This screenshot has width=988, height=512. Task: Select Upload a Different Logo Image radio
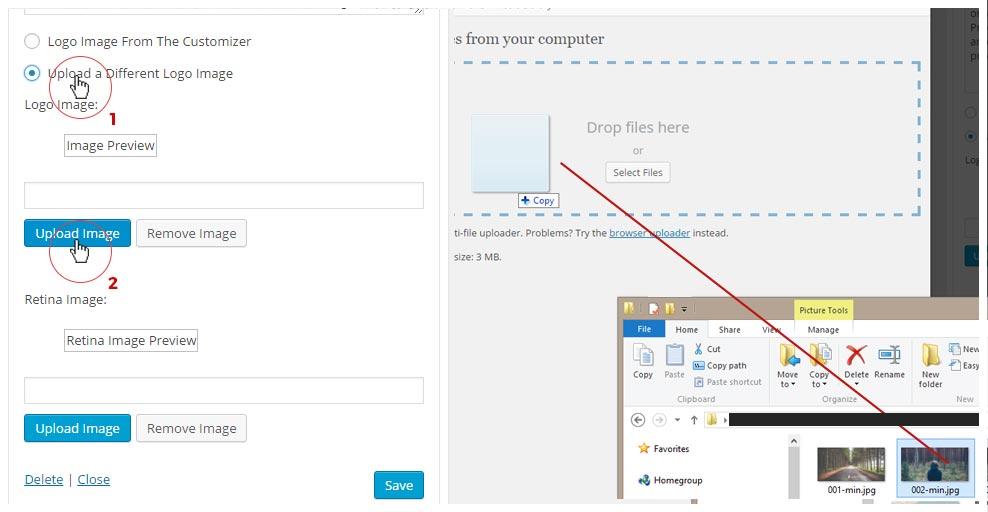(x=33, y=74)
